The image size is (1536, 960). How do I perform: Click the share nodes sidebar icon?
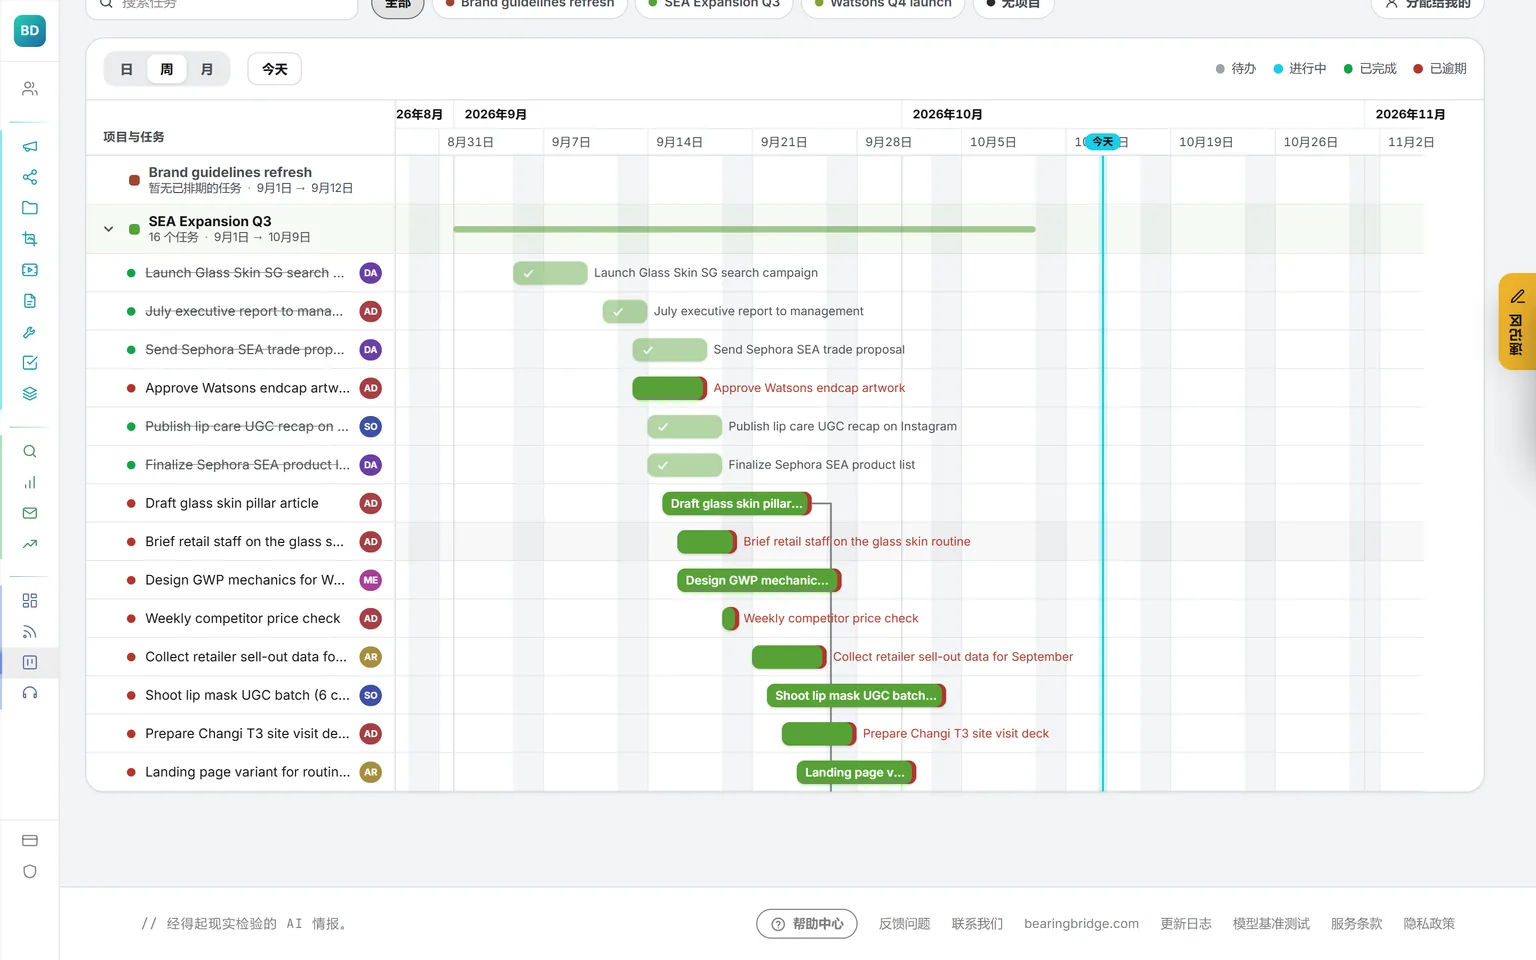(30, 177)
